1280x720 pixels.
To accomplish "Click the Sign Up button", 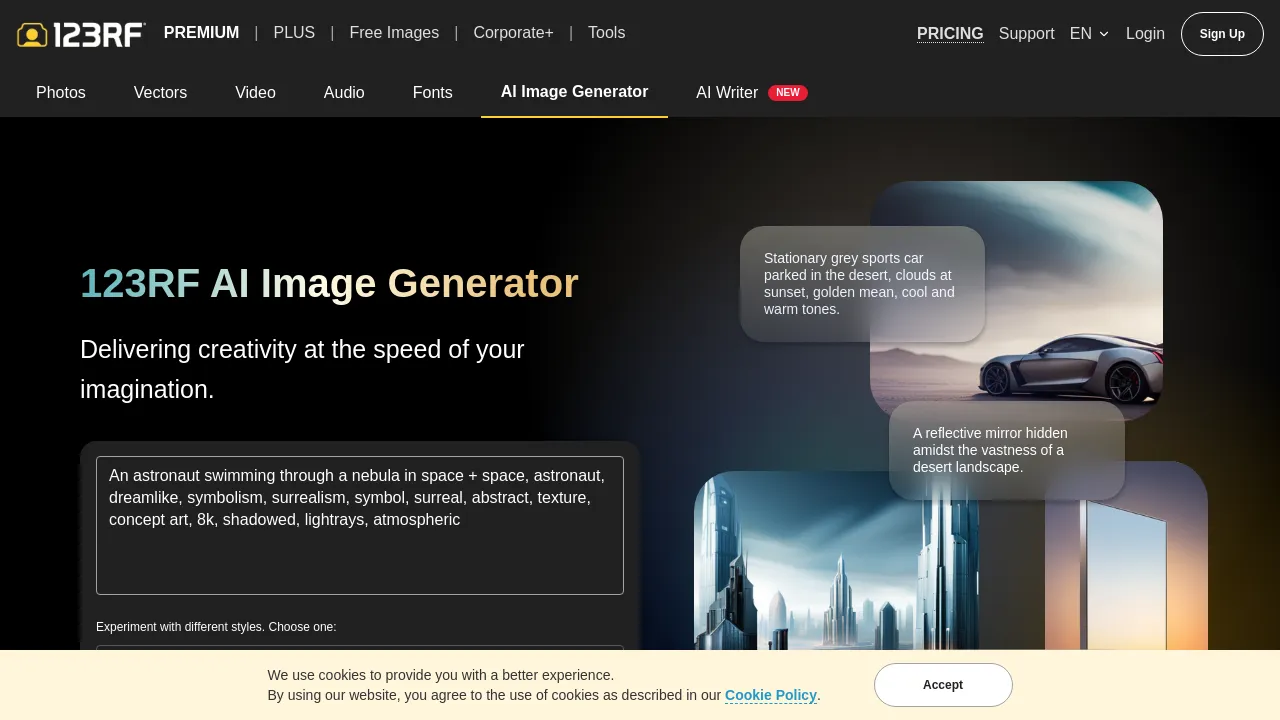I will (x=1222, y=33).
